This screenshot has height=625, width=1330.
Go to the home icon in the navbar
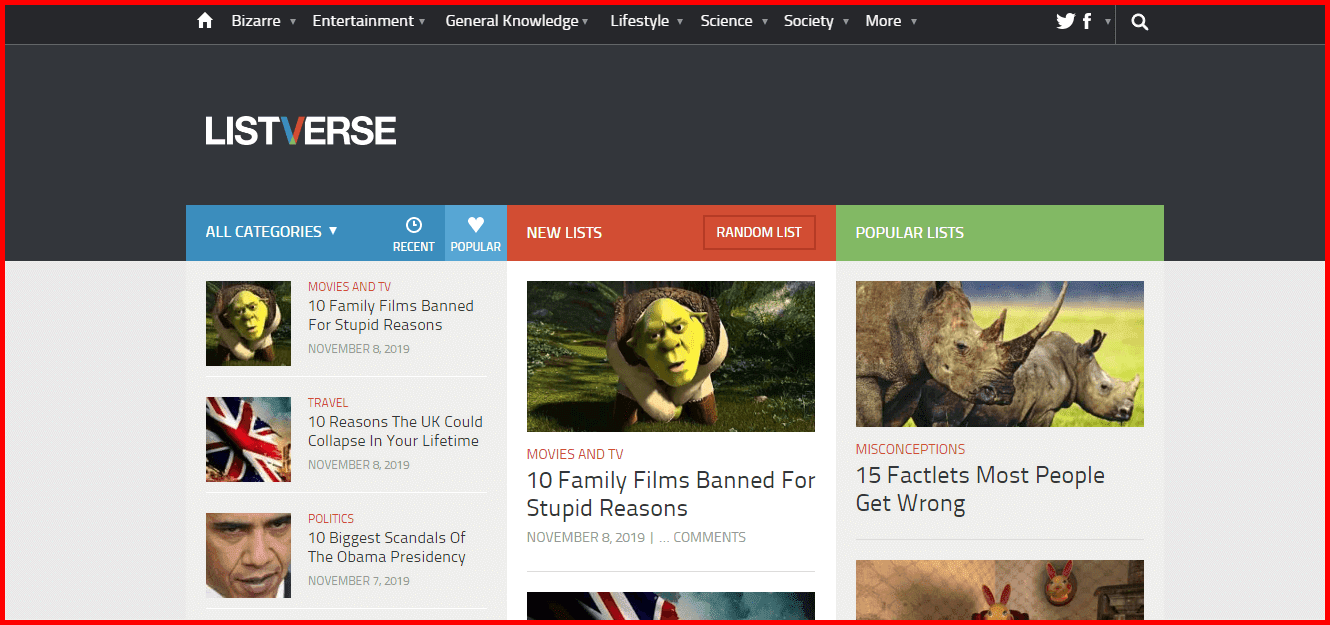tap(205, 21)
